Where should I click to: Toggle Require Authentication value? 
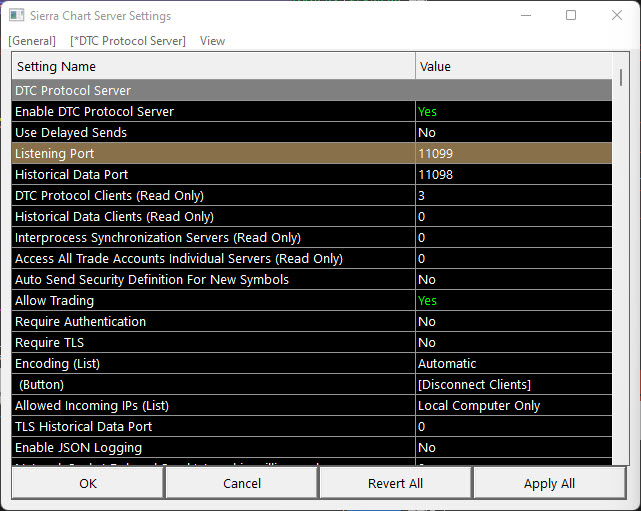pos(427,321)
